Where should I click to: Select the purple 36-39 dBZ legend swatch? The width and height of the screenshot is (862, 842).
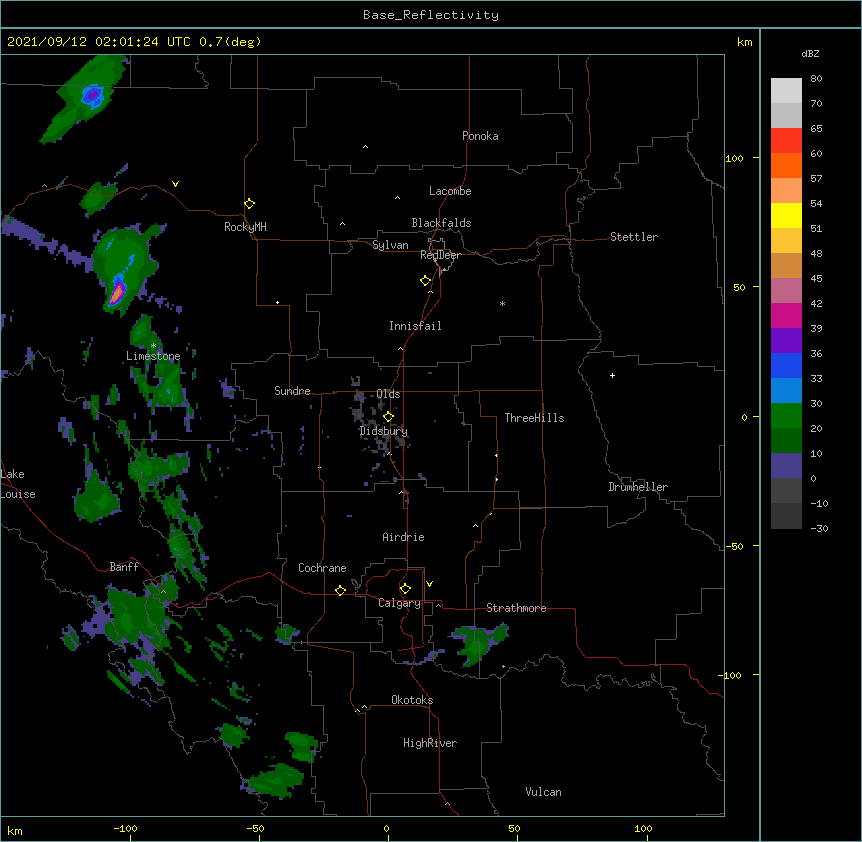click(x=786, y=340)
